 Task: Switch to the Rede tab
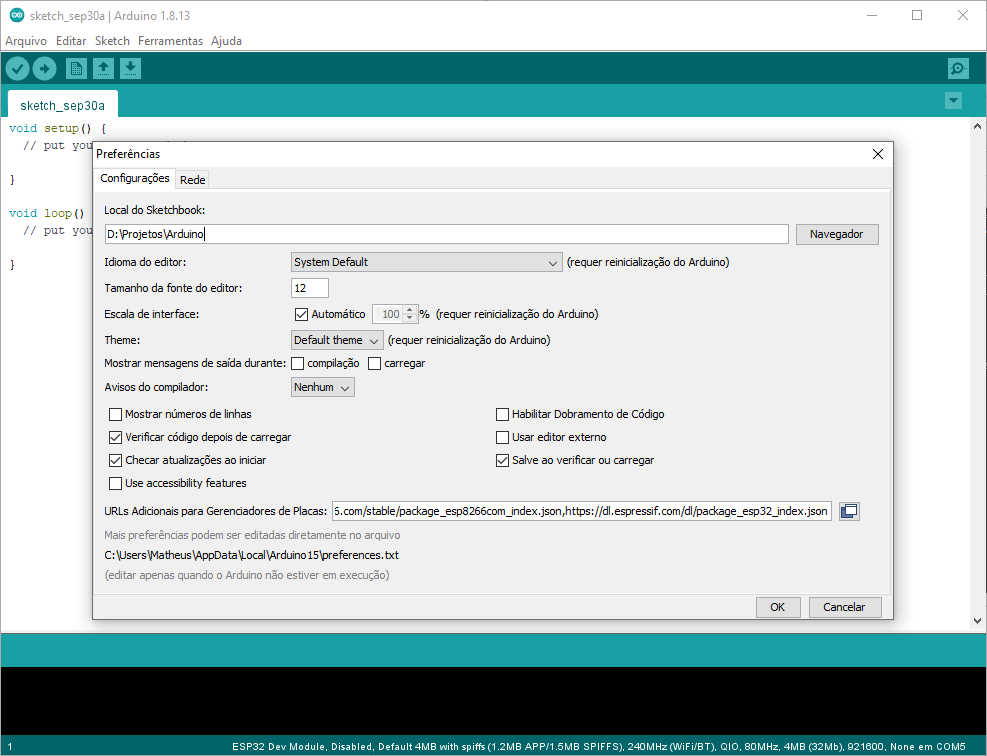click(193, 180)
